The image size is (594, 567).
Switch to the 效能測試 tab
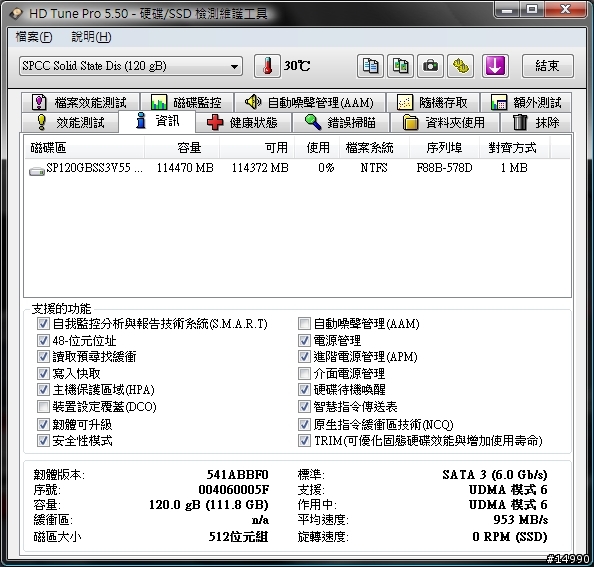click(70, 122)
